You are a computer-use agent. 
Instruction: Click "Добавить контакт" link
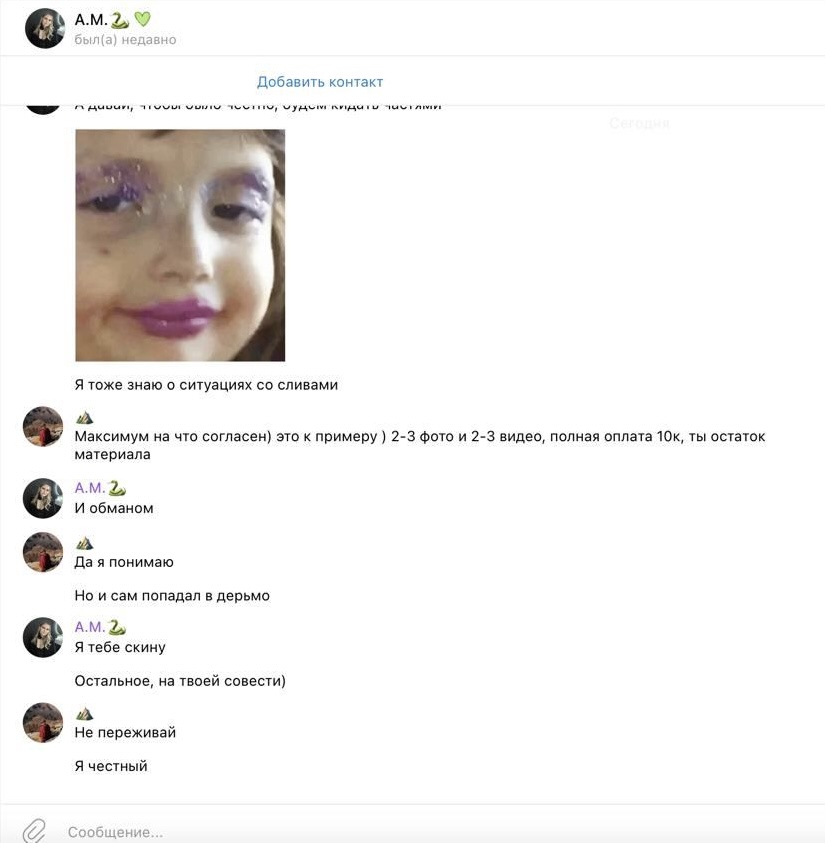pos(320,82)
